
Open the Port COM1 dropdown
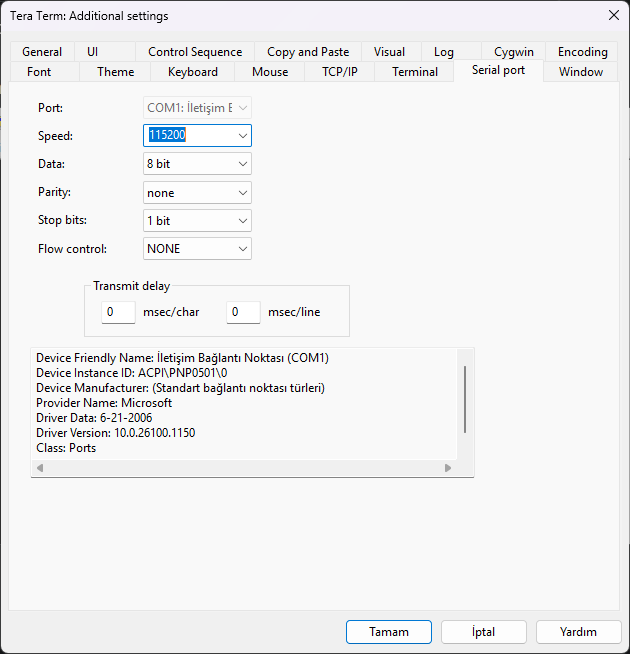pos(197,108)
